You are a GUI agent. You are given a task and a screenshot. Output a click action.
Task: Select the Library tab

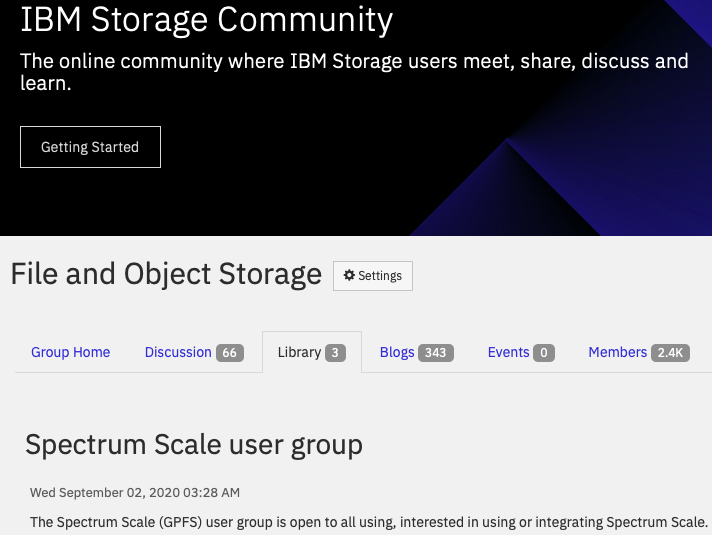[312, 352]
